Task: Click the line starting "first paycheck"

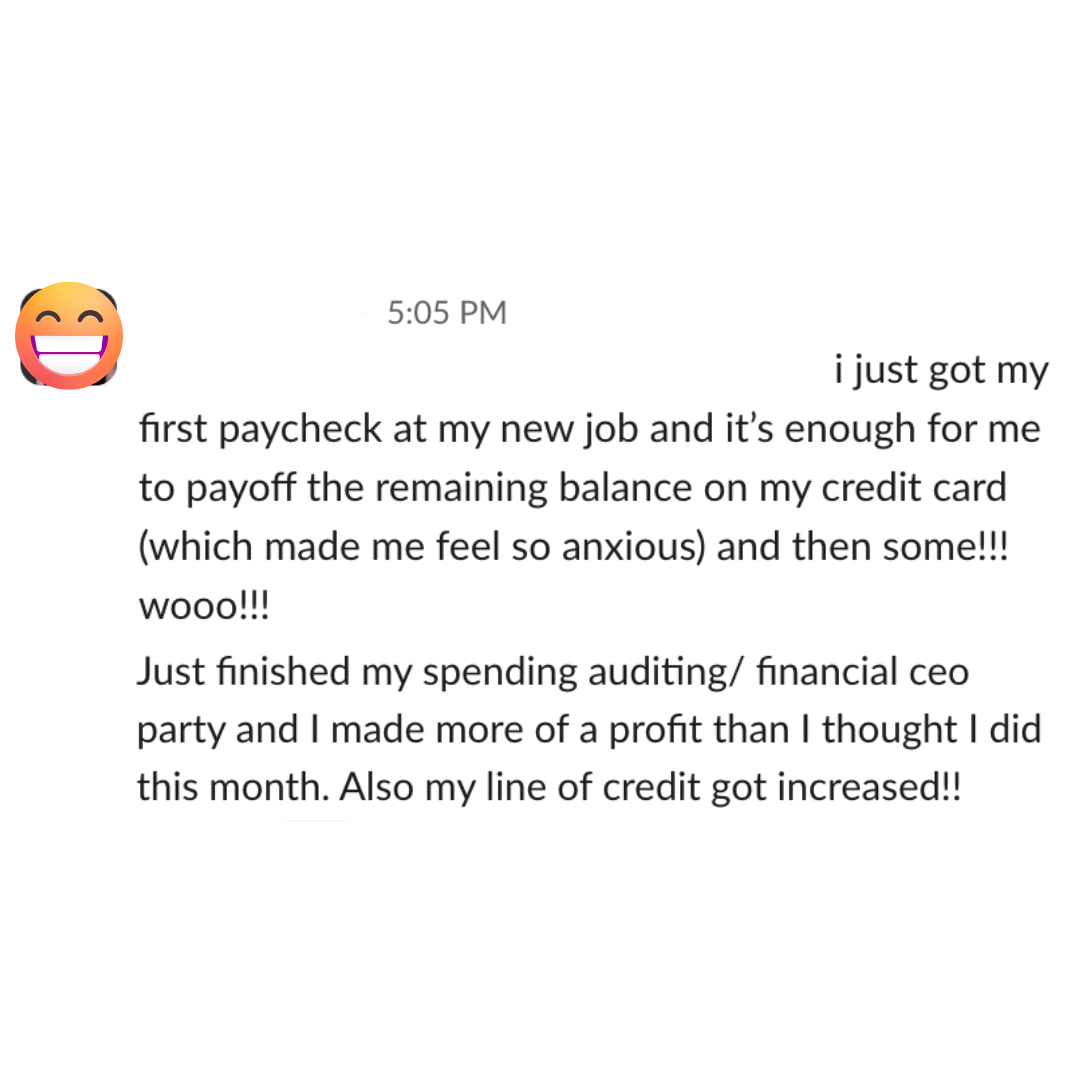Action: [588, 430]
